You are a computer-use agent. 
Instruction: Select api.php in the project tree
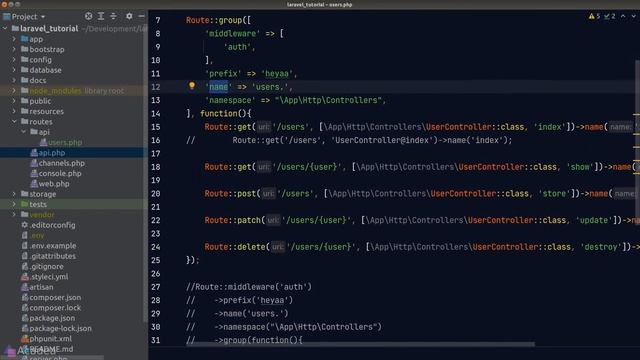(x=52, y=153)
